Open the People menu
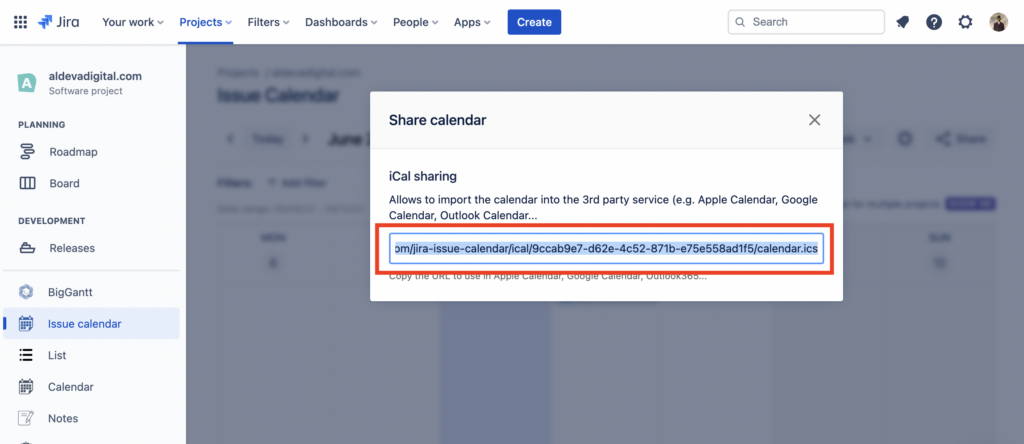The image size is (1024, 444). [415, 22]
